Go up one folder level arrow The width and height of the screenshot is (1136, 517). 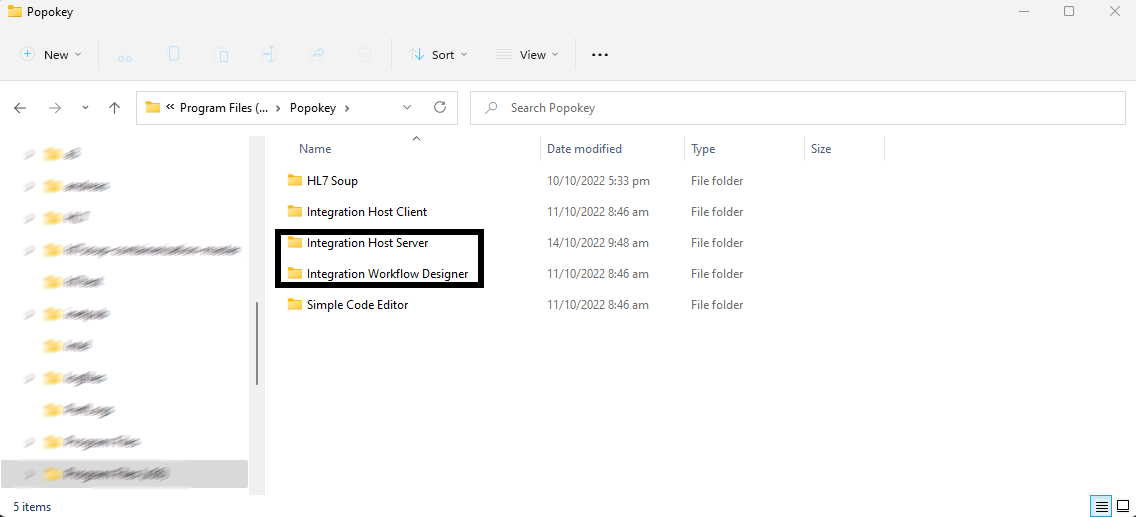pyautogui.click(x=114, y=108)
